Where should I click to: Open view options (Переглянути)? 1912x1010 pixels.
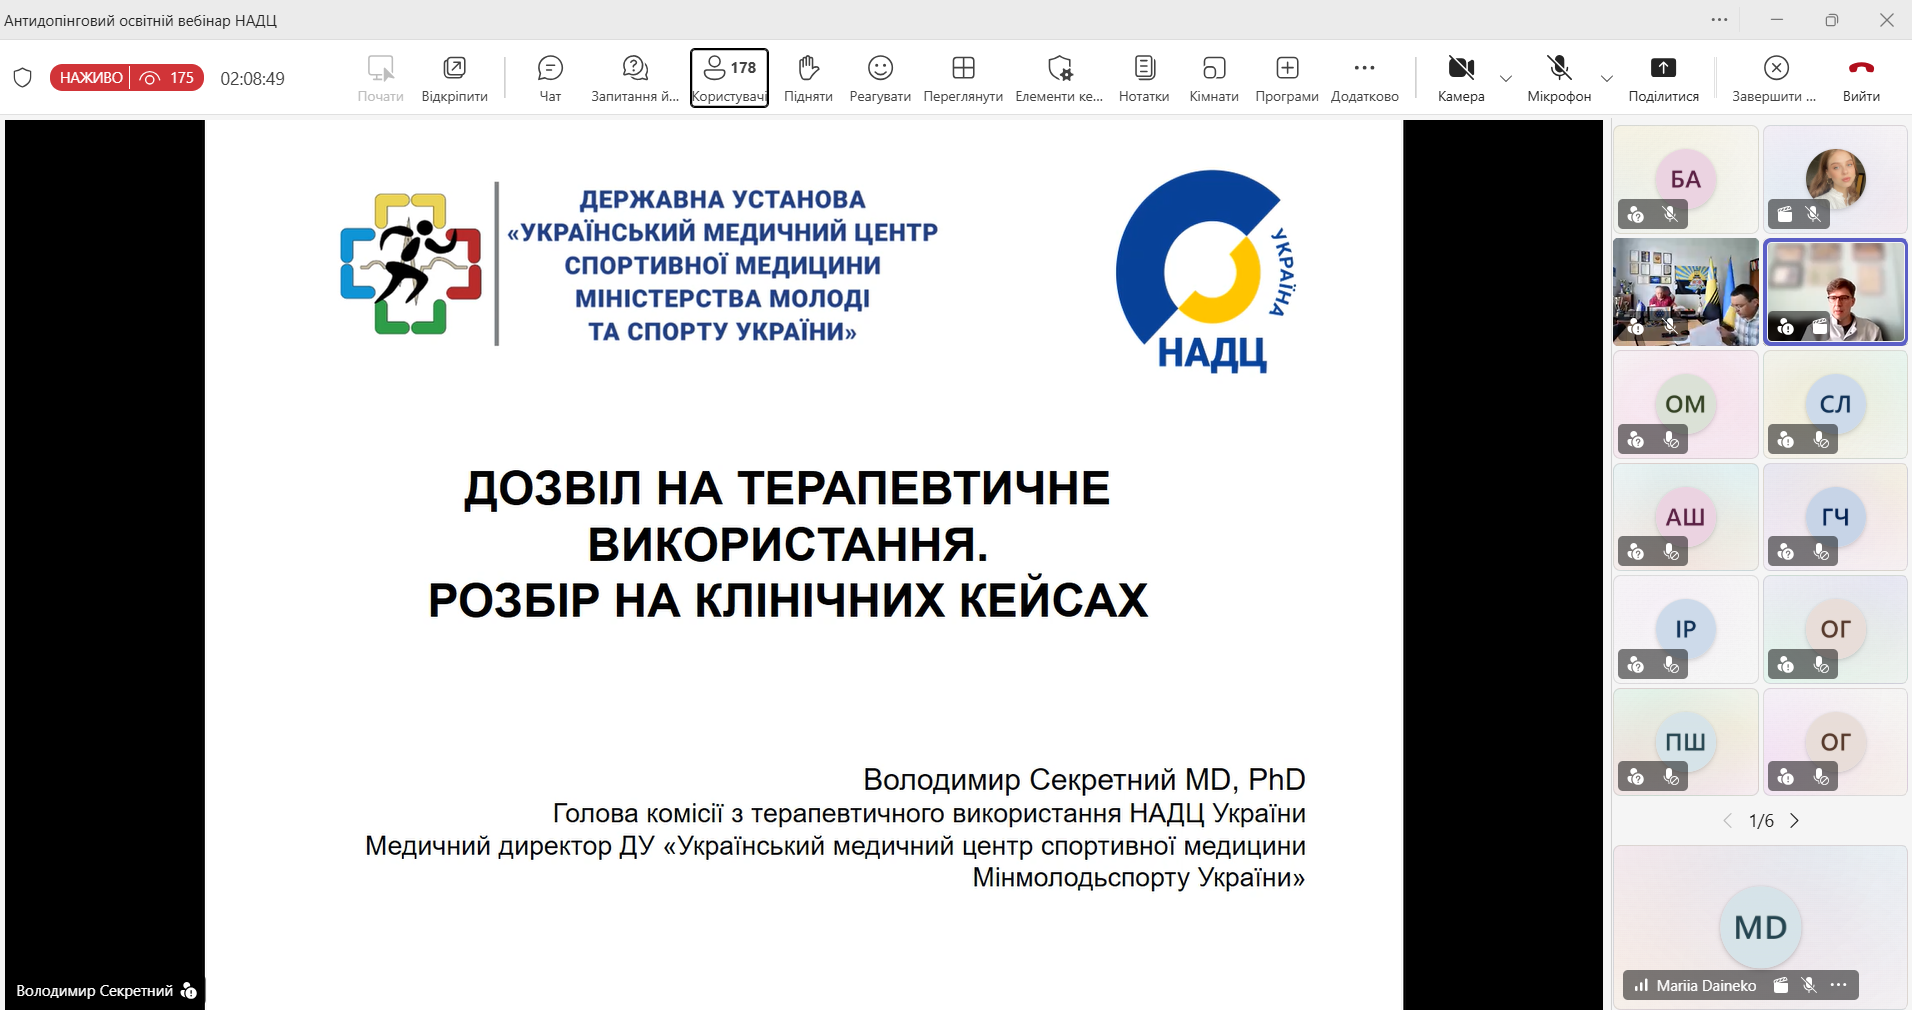coord(963,78)
